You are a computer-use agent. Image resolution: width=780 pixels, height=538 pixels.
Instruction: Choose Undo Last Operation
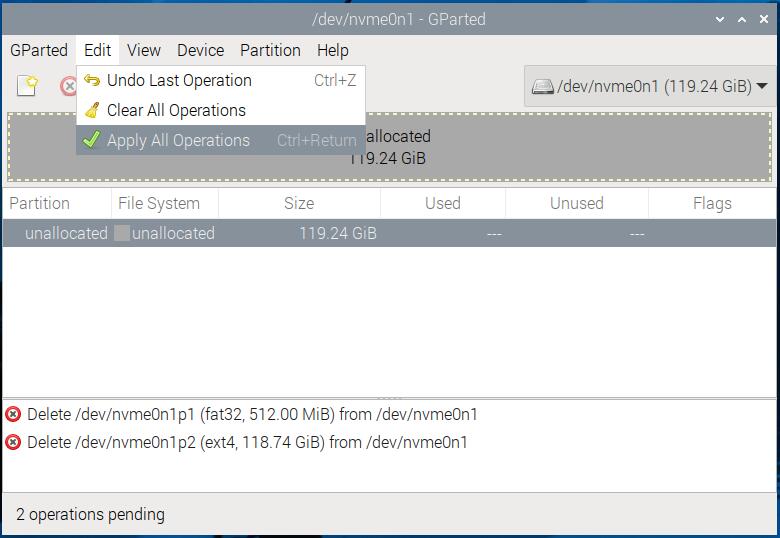(x=221, y=81)
